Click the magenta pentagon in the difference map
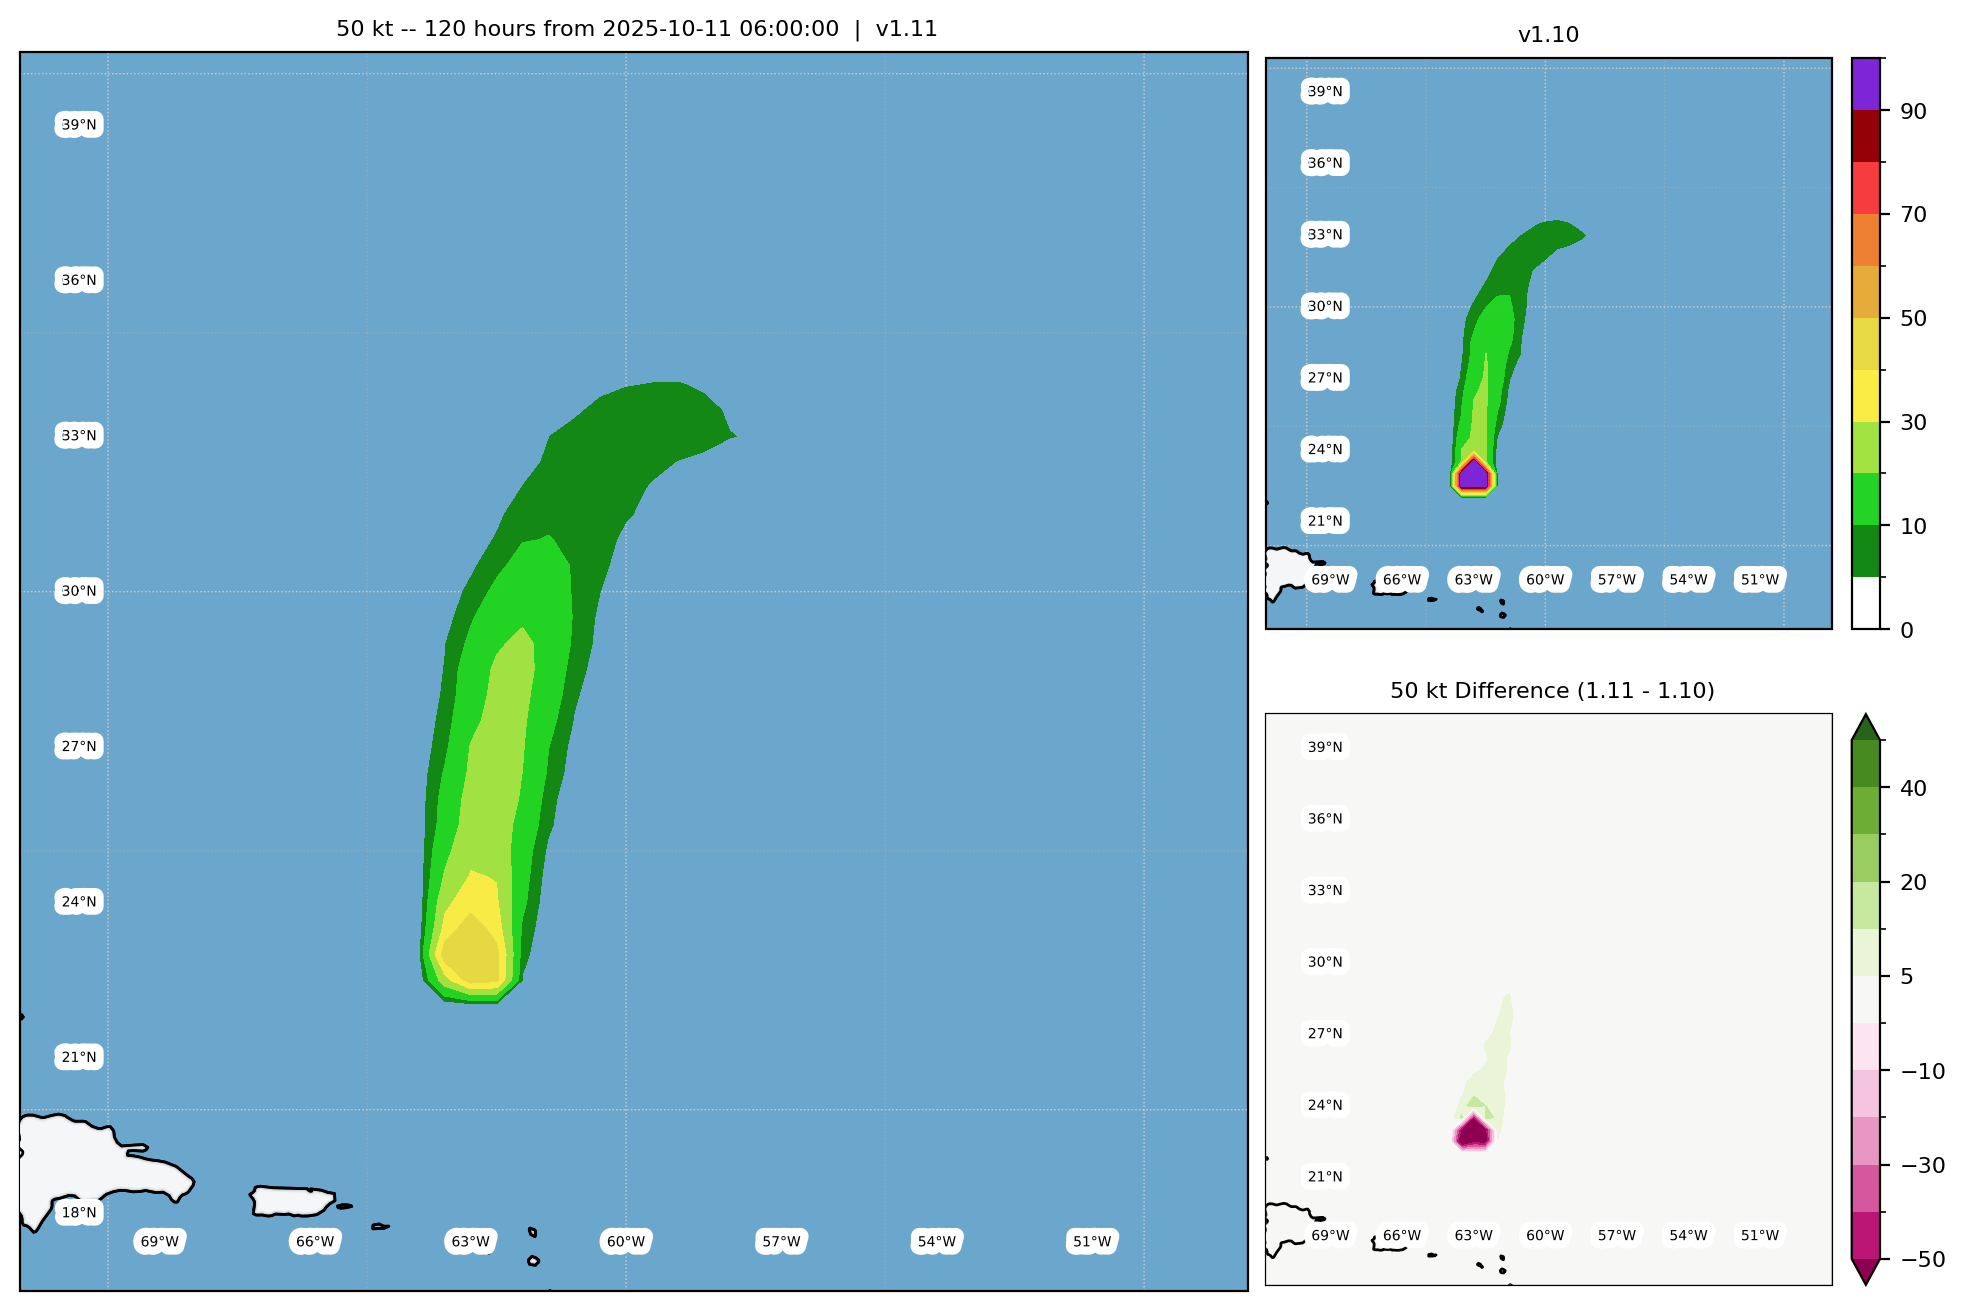Image resolution: width=1966 pixels, height=1311 pixels. [1474, 1132]
